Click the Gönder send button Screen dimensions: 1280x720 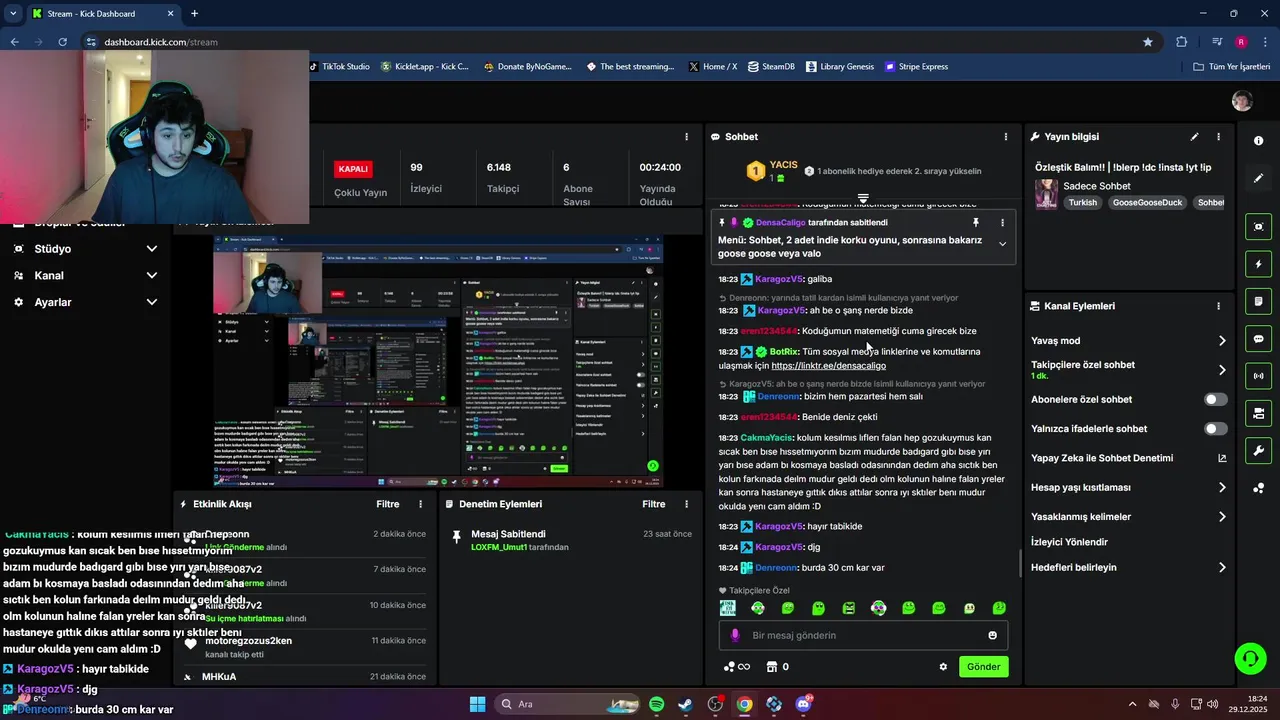click(x=983, y=667)
